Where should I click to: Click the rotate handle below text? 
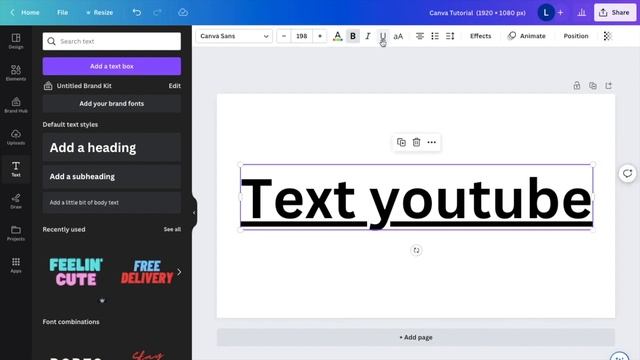click(416, 250)
